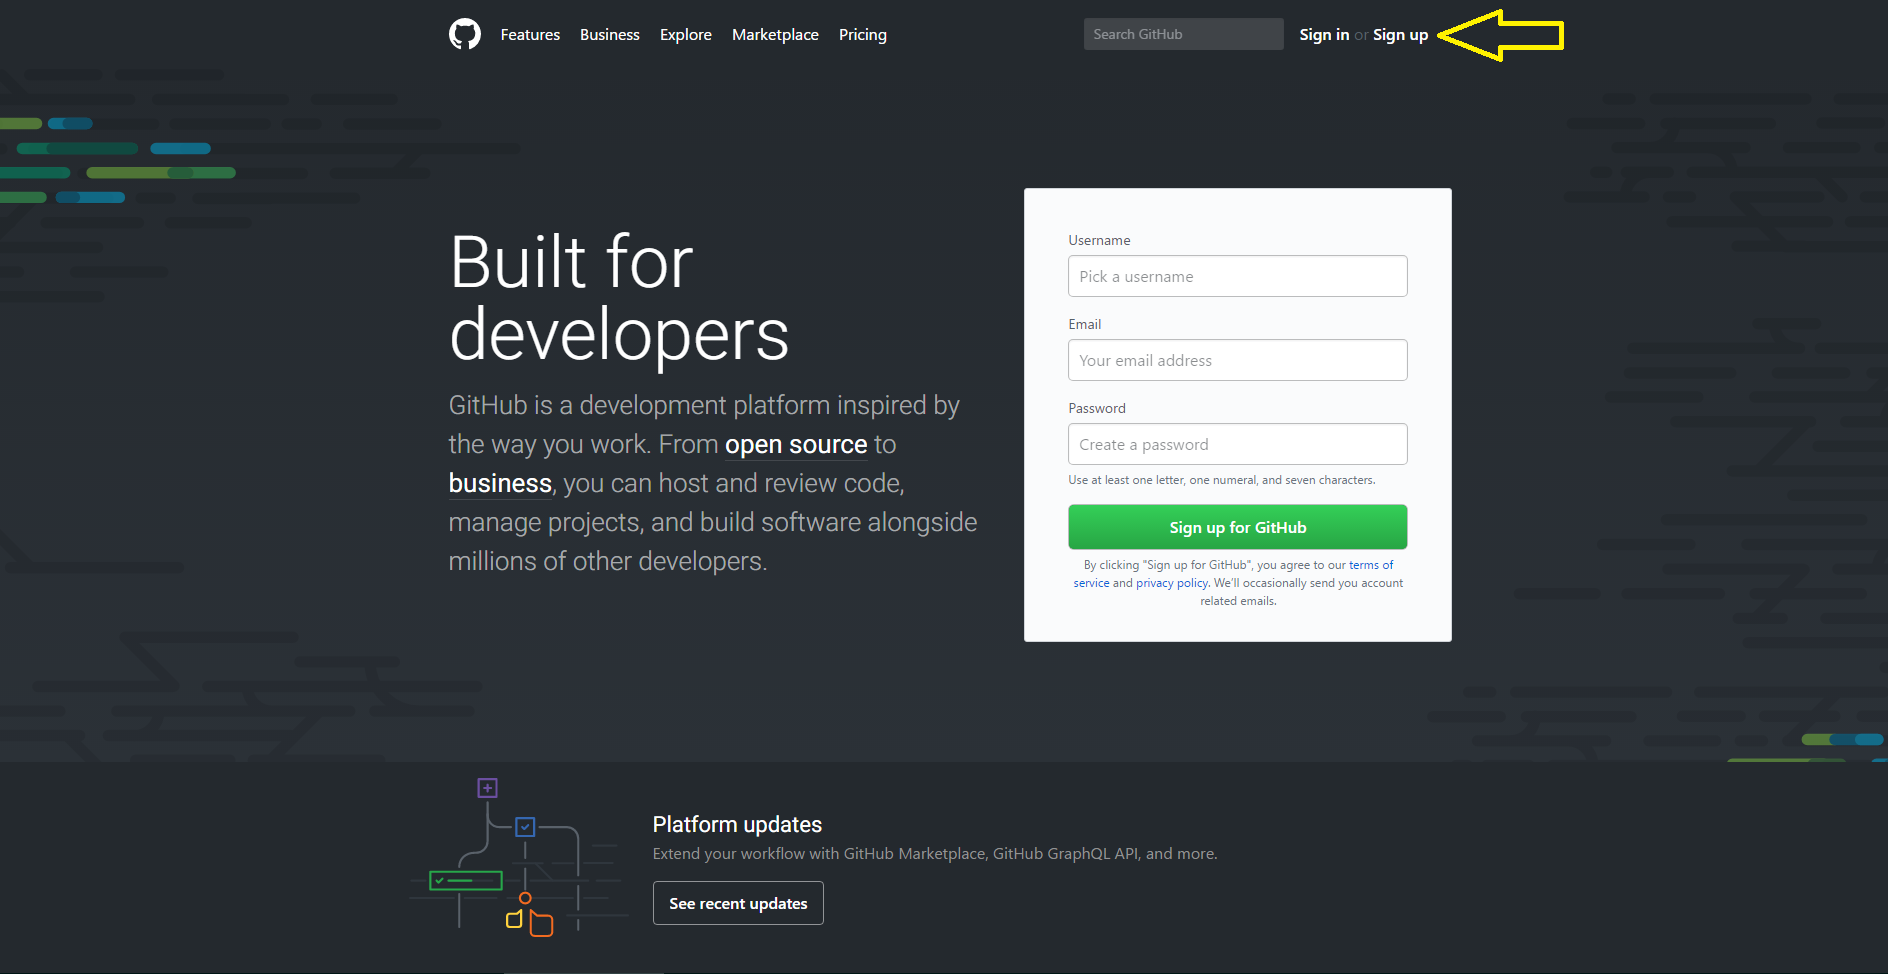Click the Built for developers headline
Image resolution: width=1888 pixels, height=974 pixels.
click(x=619, y=298)
